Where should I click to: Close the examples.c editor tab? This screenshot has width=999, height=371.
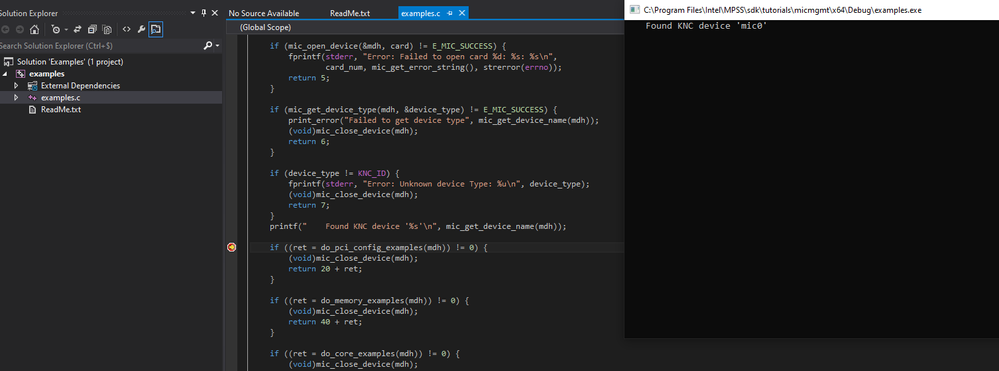[x=462, y=13]
